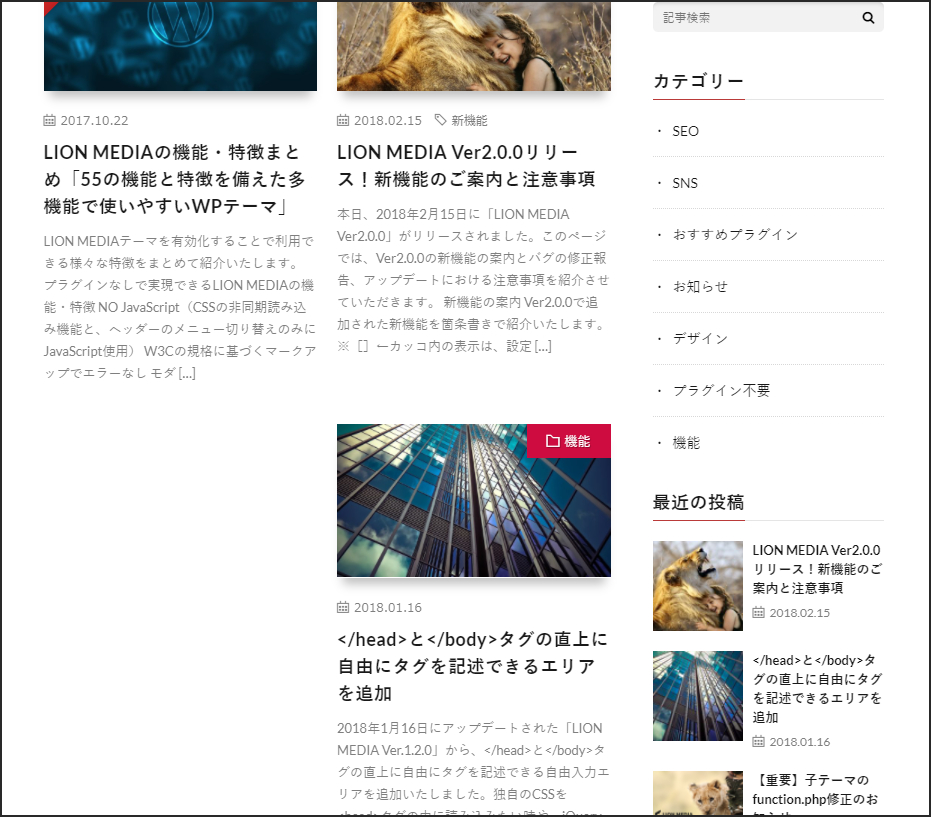Open the SEO category
Screen dimensions: 931x817
coord(685,131)
